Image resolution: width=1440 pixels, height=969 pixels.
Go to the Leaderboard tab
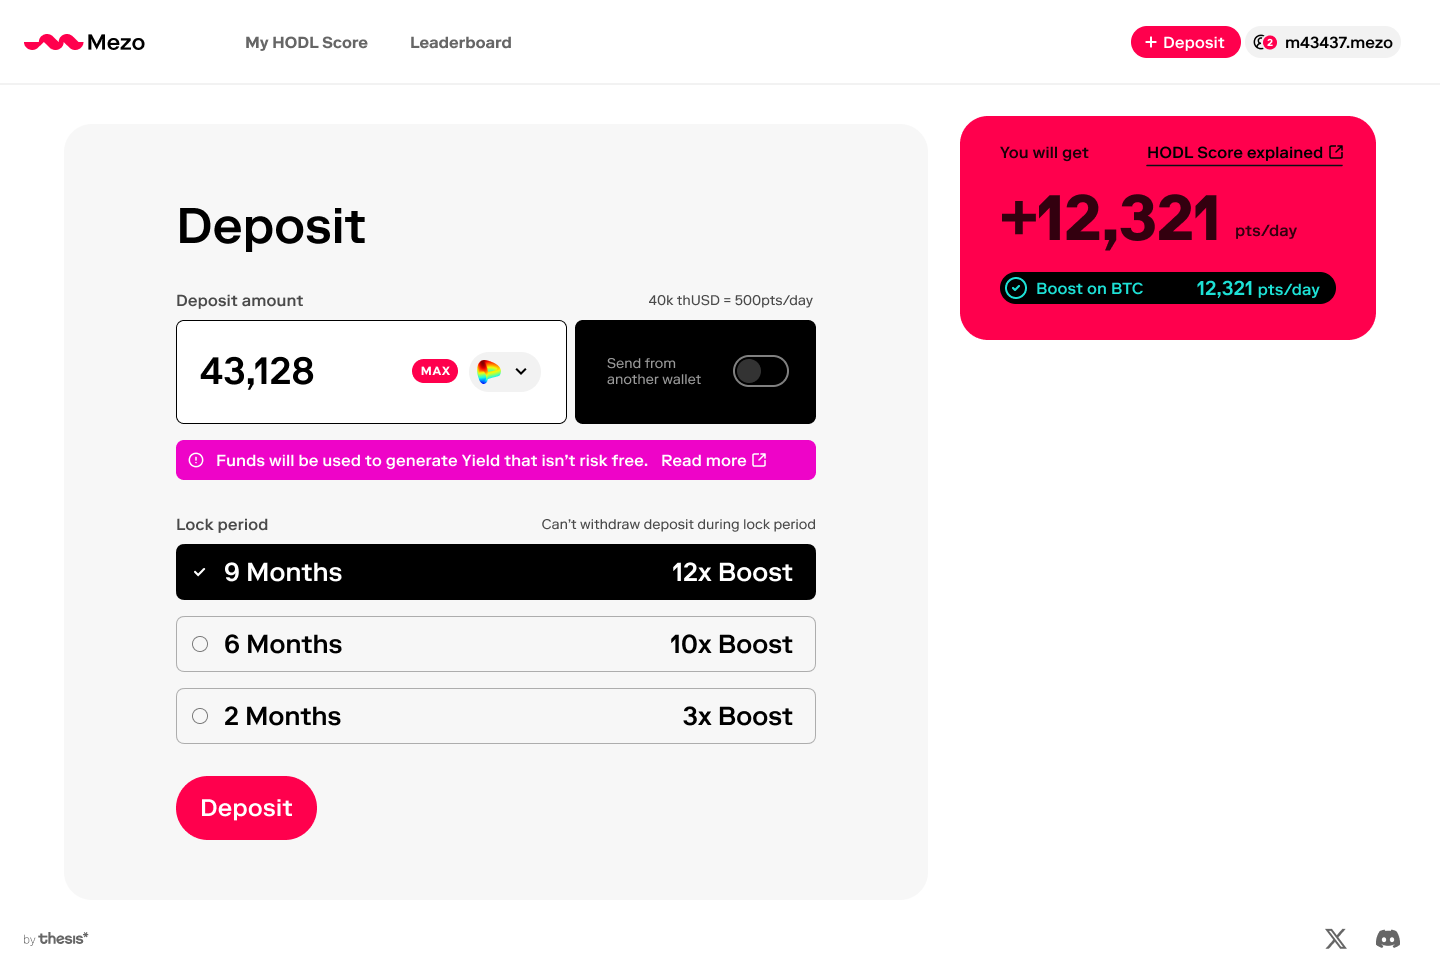pyautogui.click(x=461, y=42)
